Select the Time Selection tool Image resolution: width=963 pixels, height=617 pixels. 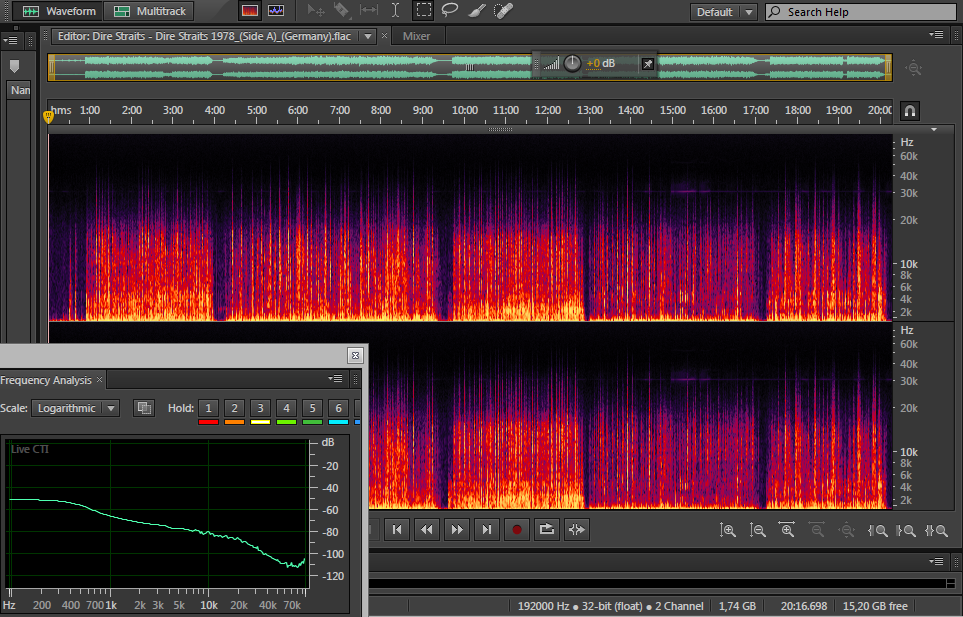pyautogui.click(x=396, y=10)
